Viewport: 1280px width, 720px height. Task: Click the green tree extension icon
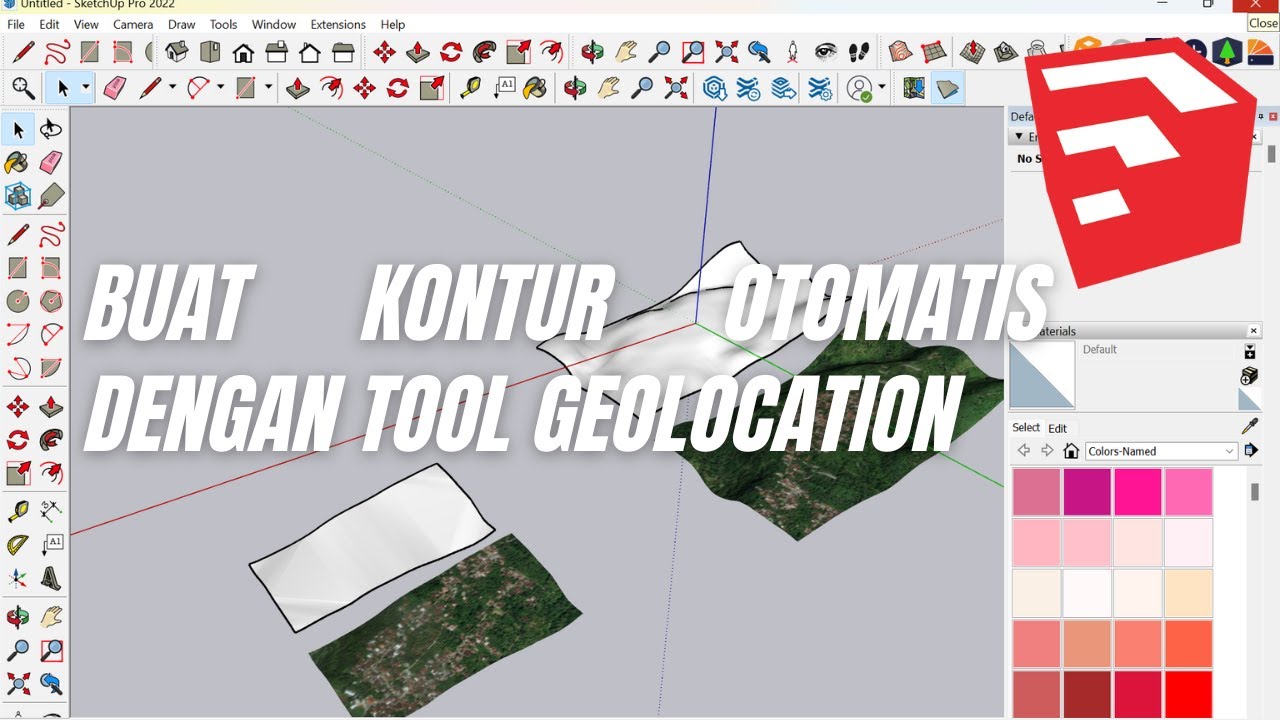(x=1227, y=51)
